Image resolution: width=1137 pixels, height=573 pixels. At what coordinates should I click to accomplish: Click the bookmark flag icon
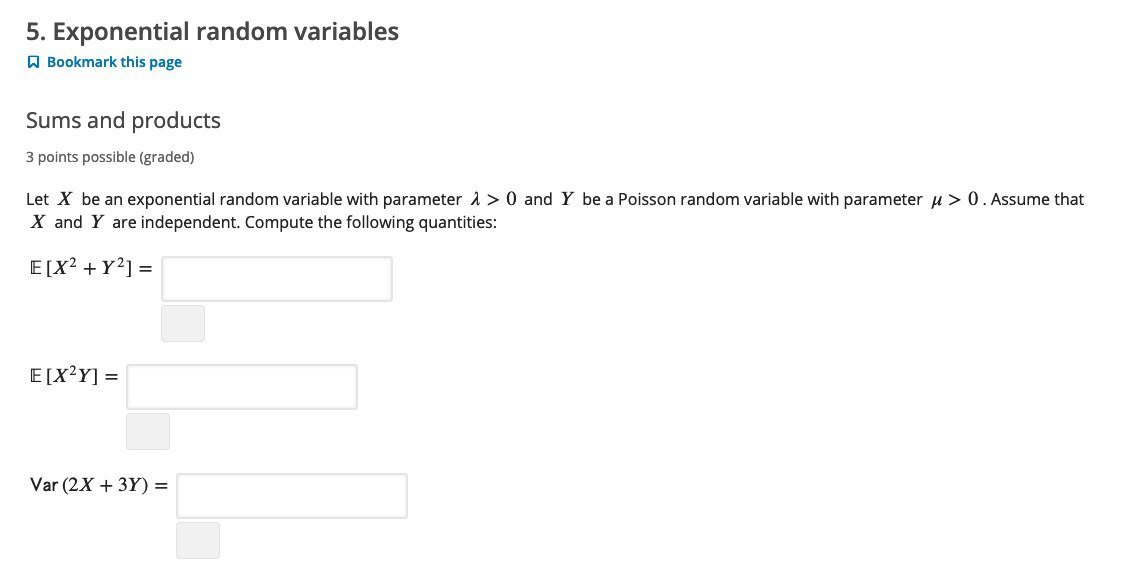tap(33, 62)
